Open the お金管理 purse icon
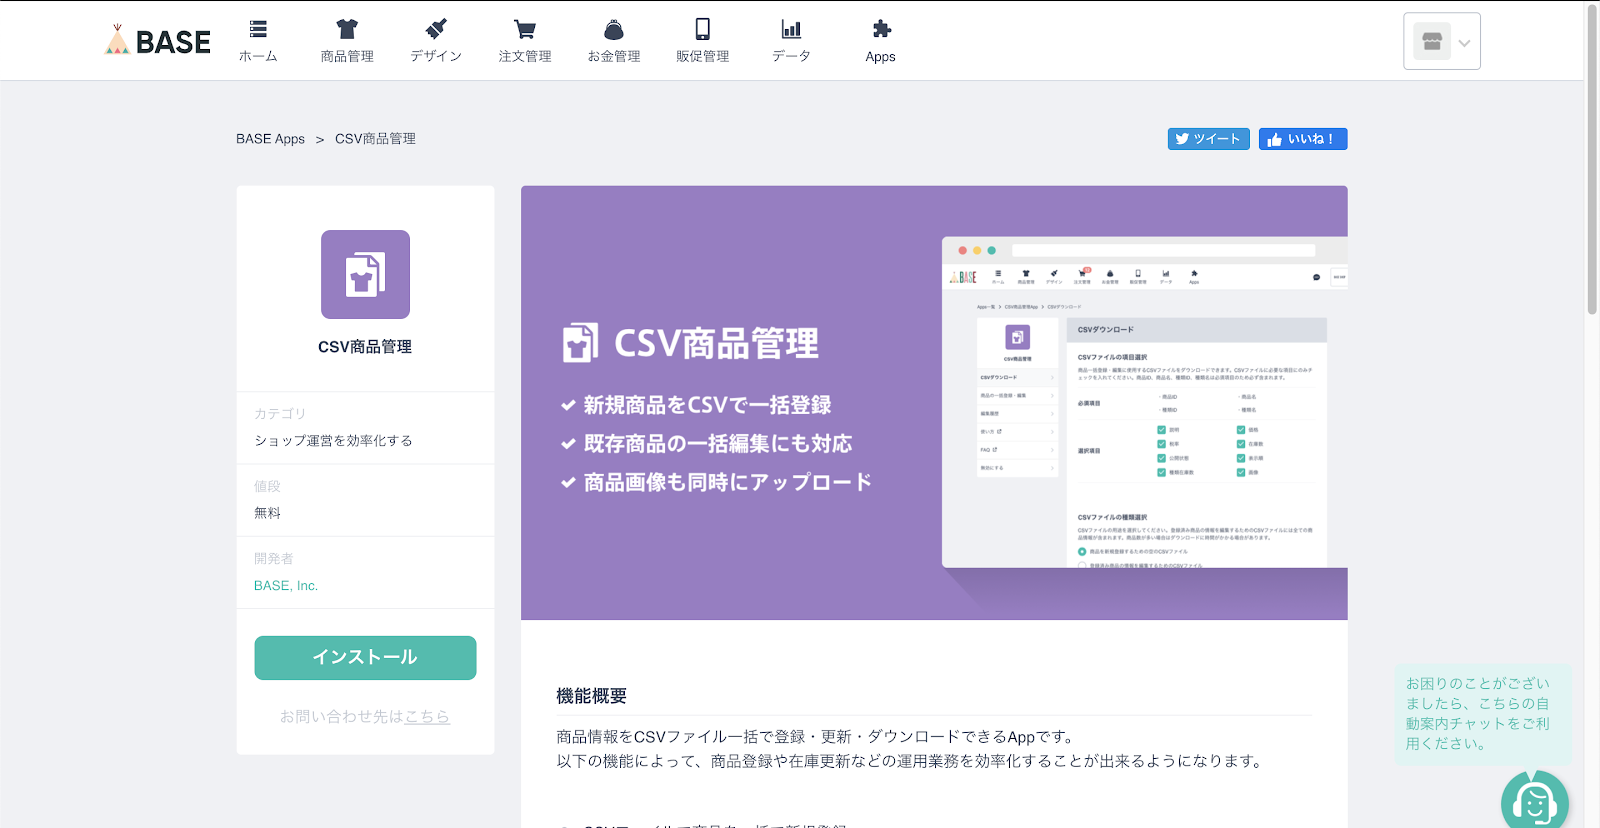The height and width of the screenshot is (828, 1600). [614, 29]
